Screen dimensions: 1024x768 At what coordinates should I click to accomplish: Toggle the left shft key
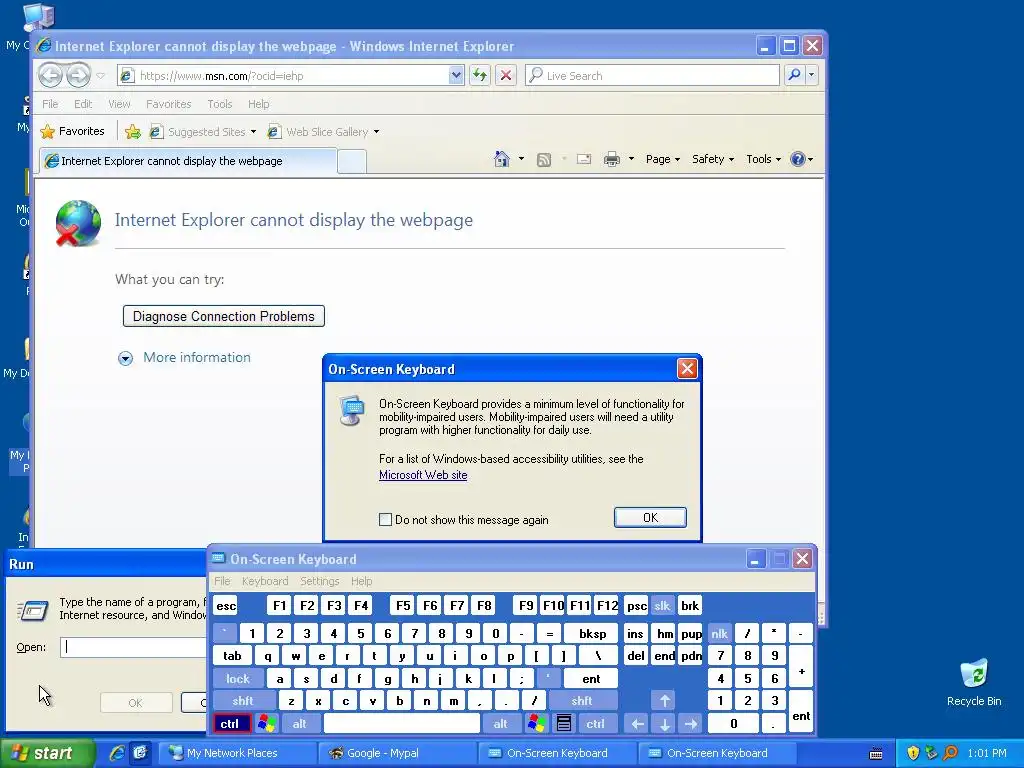coord(243,701)
